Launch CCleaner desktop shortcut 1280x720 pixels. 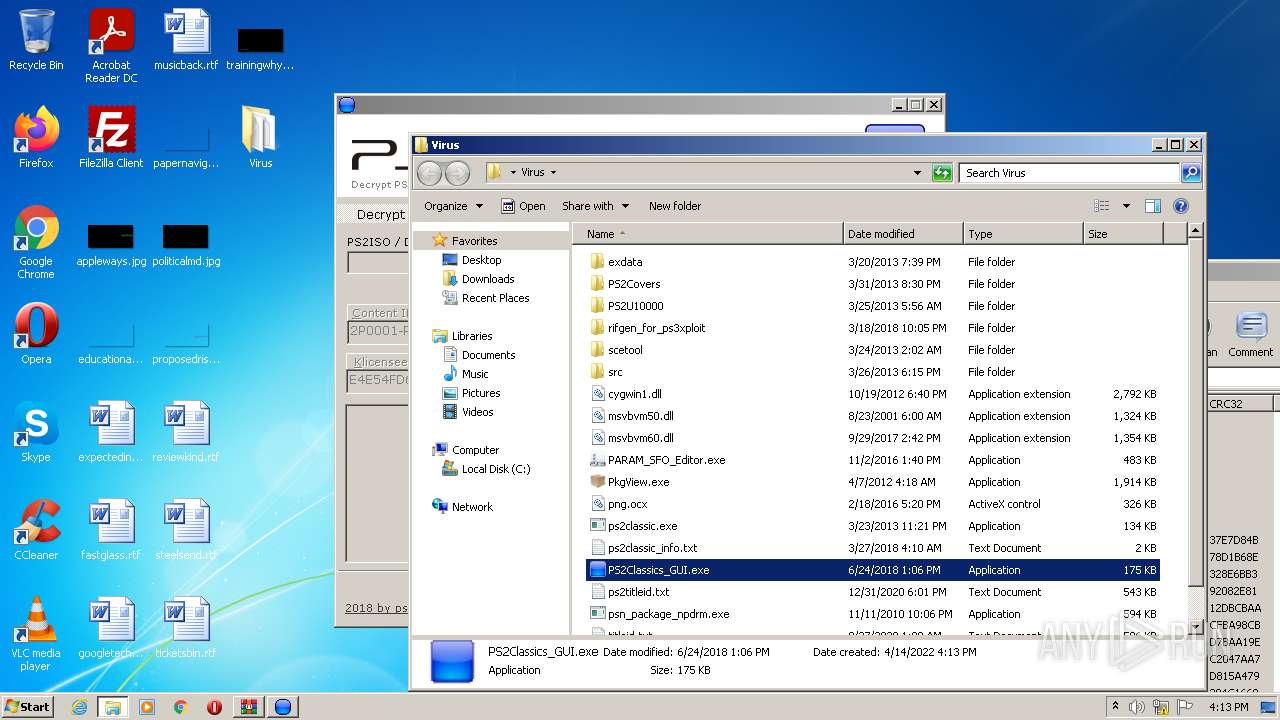36,530
